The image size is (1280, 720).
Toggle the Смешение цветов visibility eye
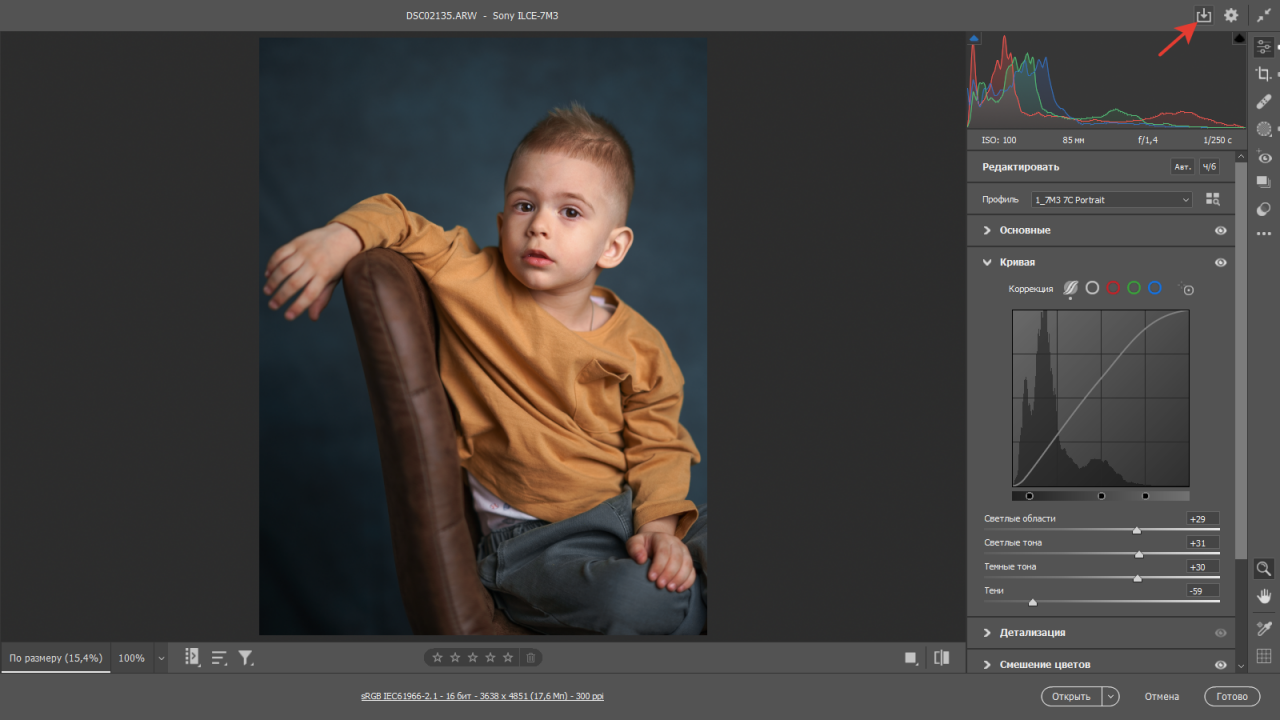click(1220, 664)
